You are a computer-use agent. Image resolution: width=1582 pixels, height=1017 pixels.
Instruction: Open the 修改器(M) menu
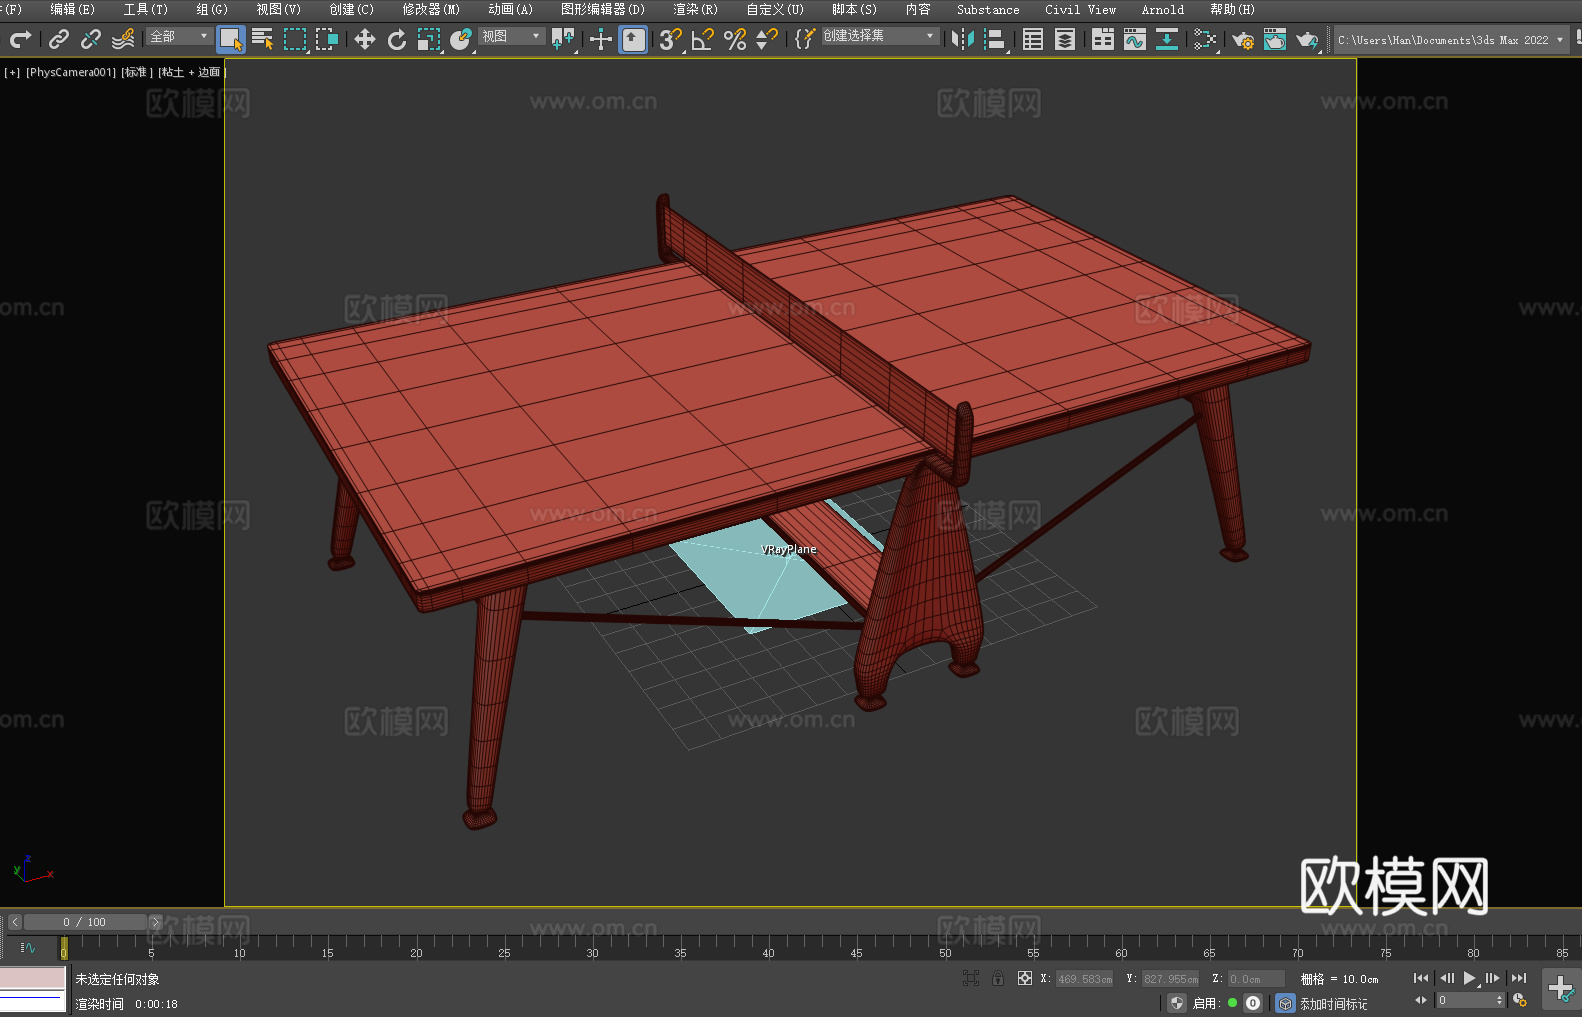(x=431, y=9)
